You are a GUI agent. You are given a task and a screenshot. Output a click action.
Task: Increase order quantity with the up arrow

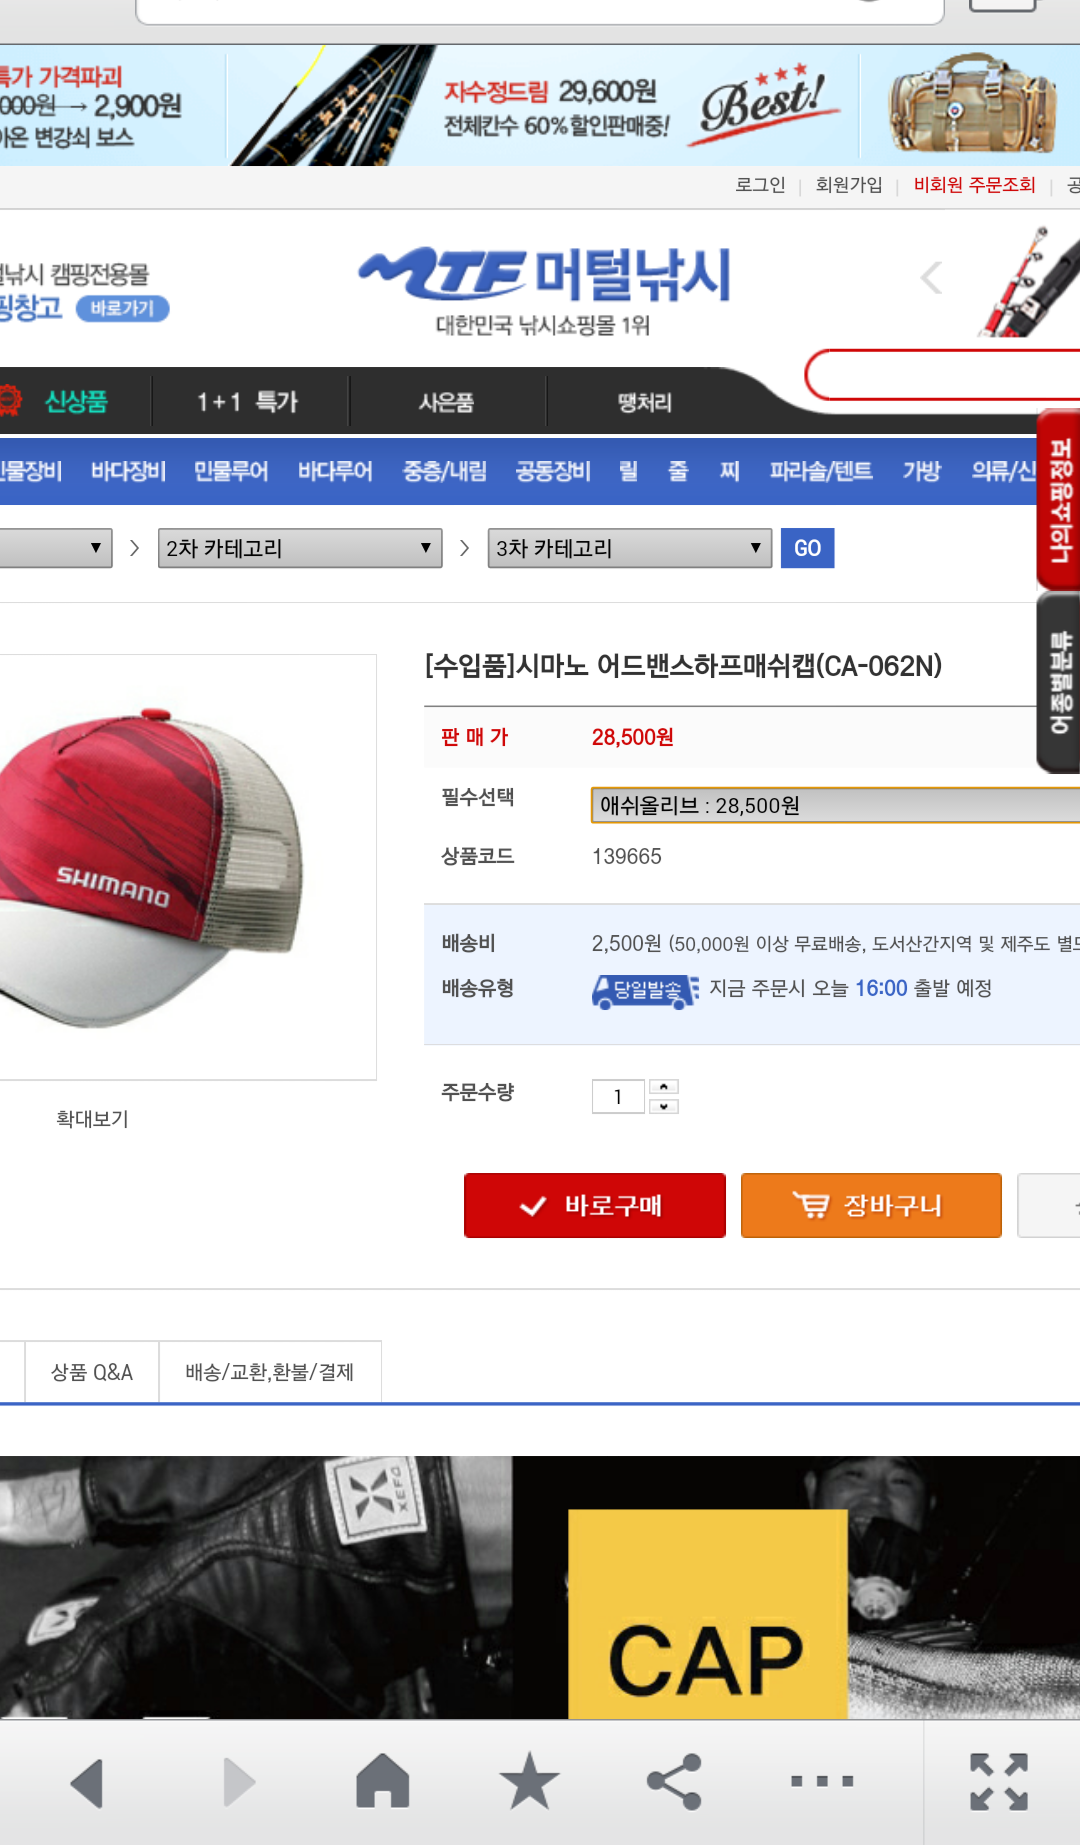[x=664, y=1087]
